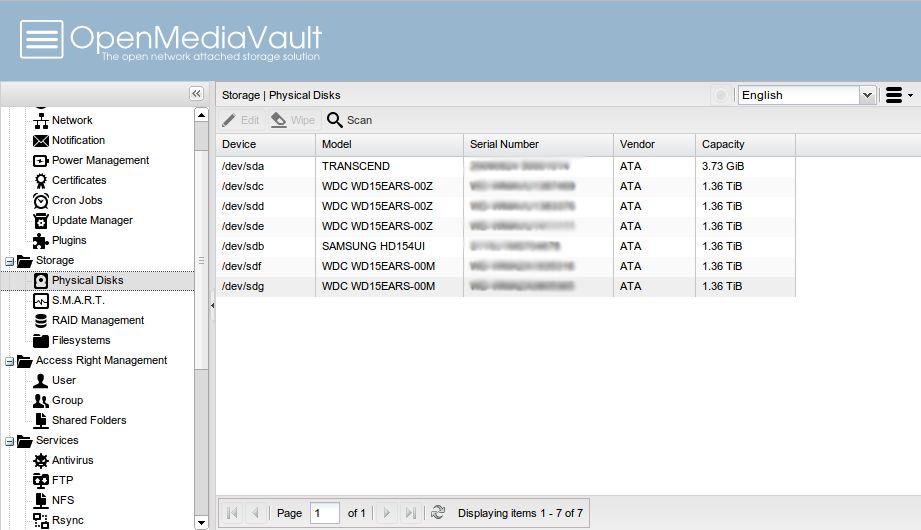Sort by the Serial Number column header
Image resolution: width=921 pixels, height=530 pixels.
(539, 145)
